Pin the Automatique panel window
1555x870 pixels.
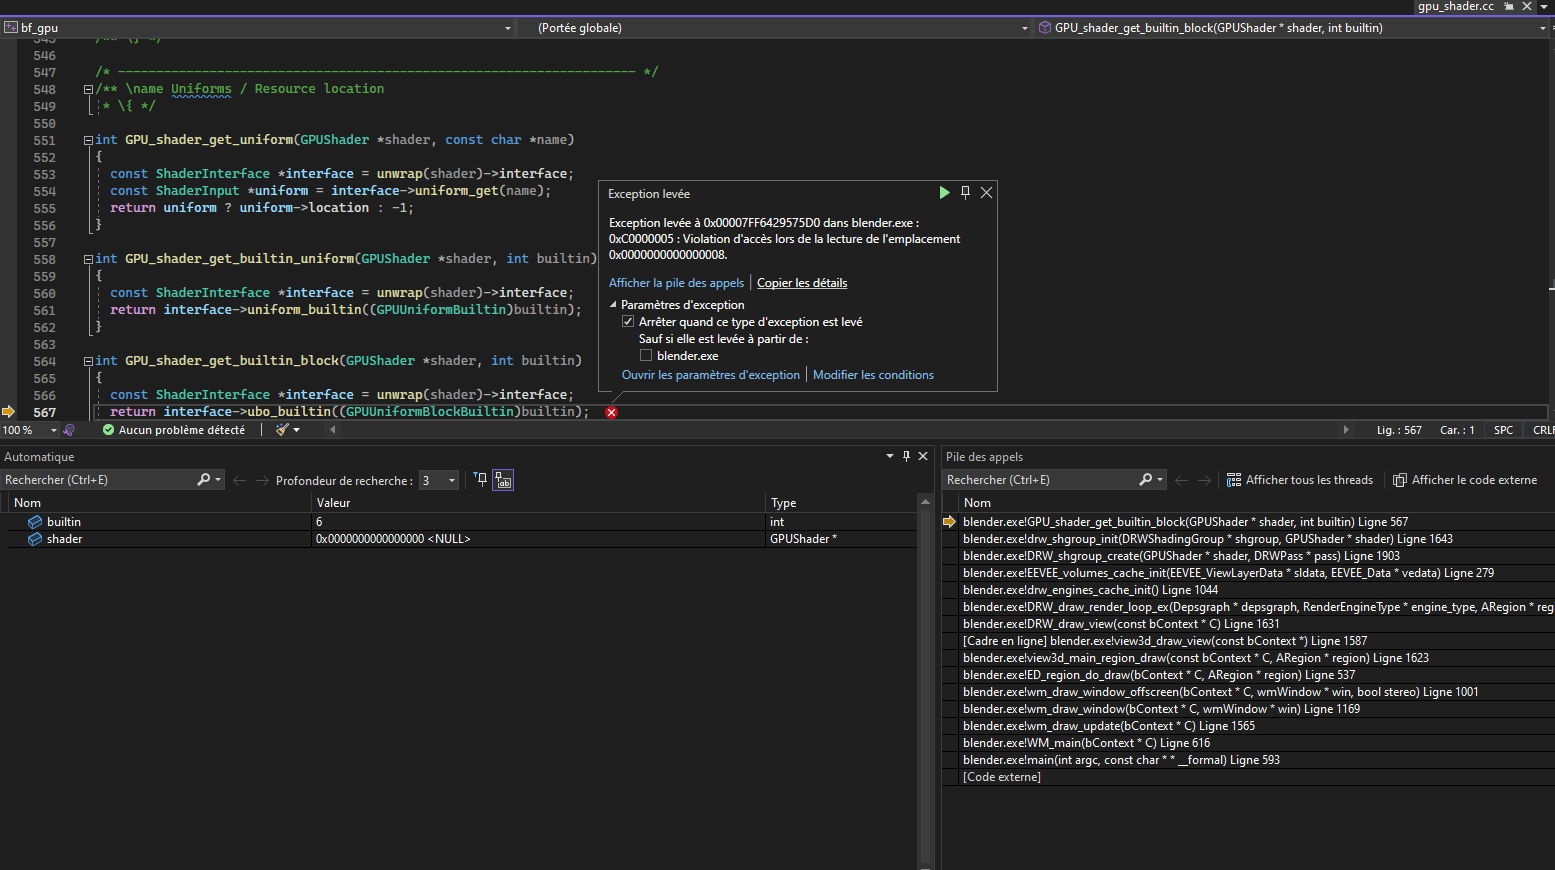[x=907, y=456]
